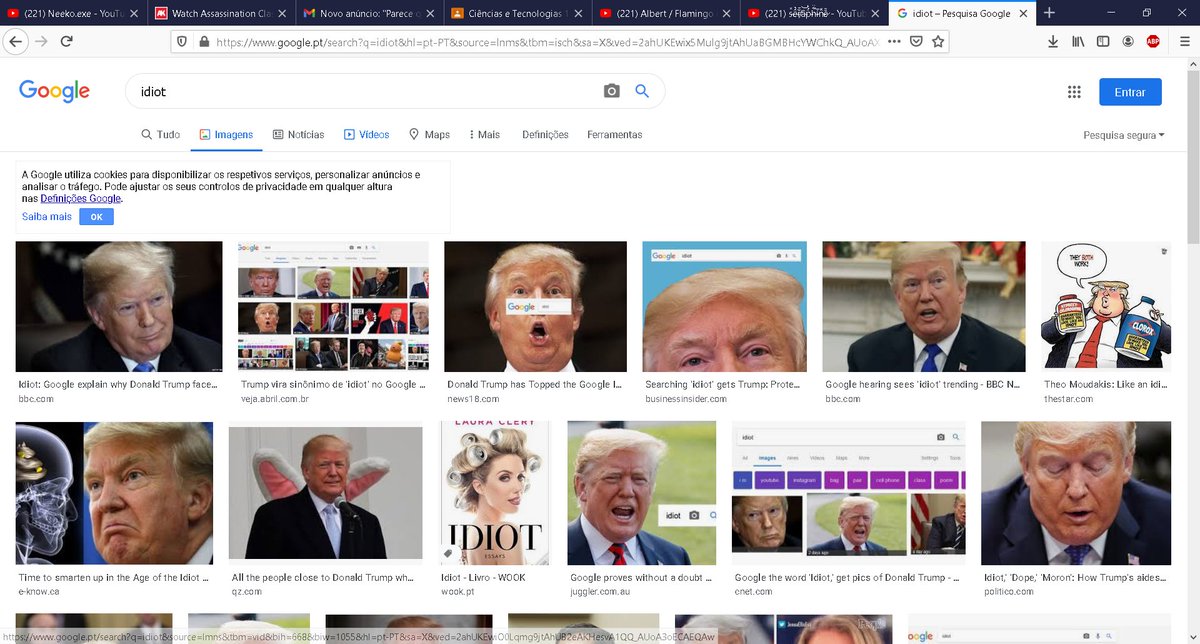Screen dimensions: 1200x644
Task: Select the Notícias search category
Action: coord(298,134)
